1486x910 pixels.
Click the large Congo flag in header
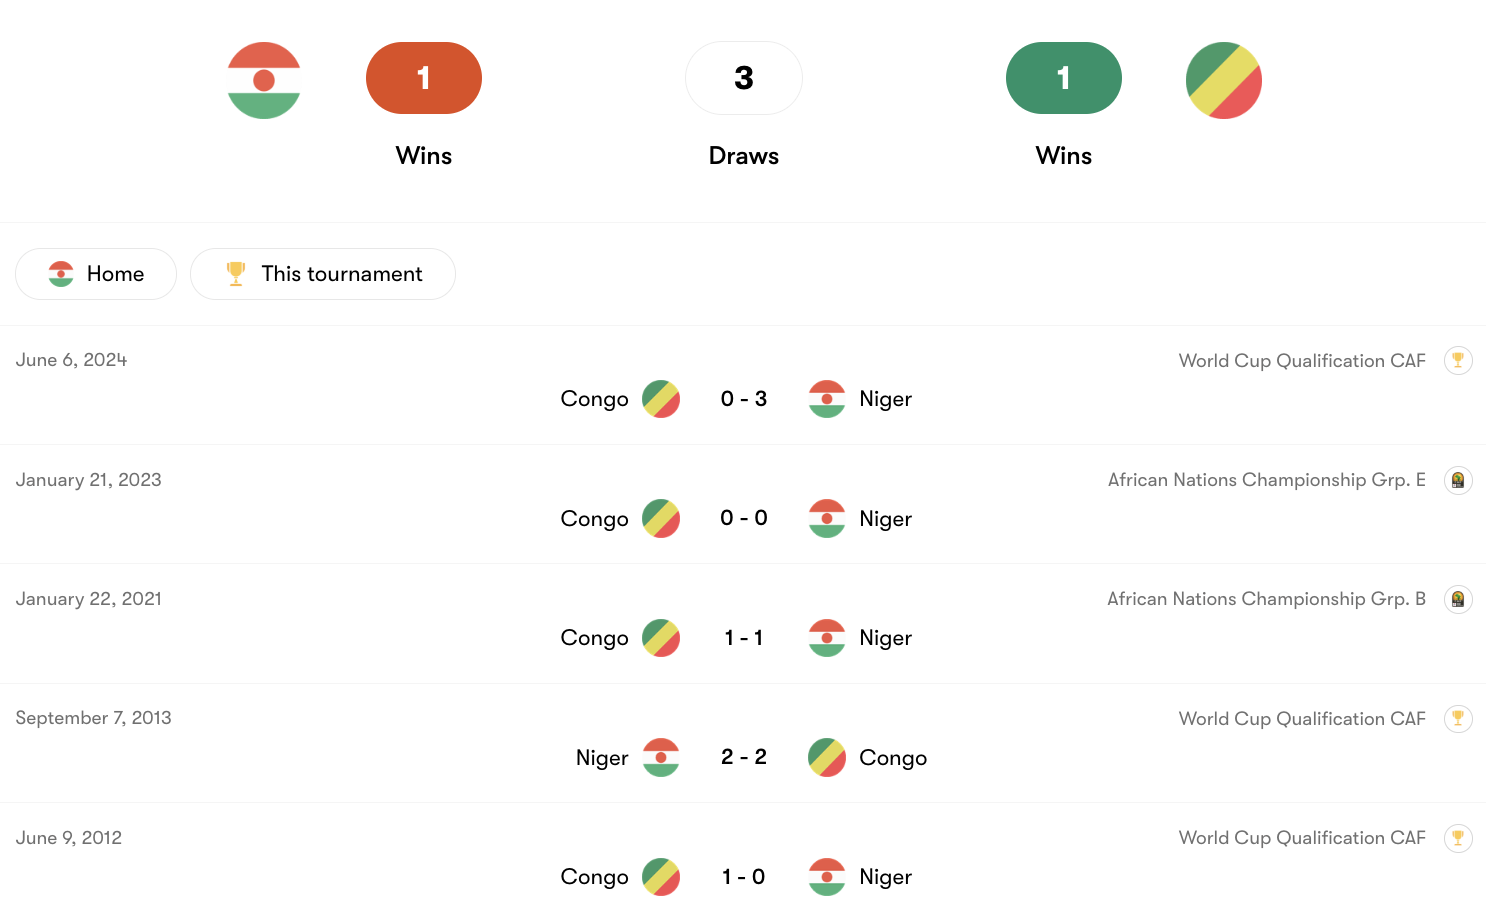[1223, 80]
